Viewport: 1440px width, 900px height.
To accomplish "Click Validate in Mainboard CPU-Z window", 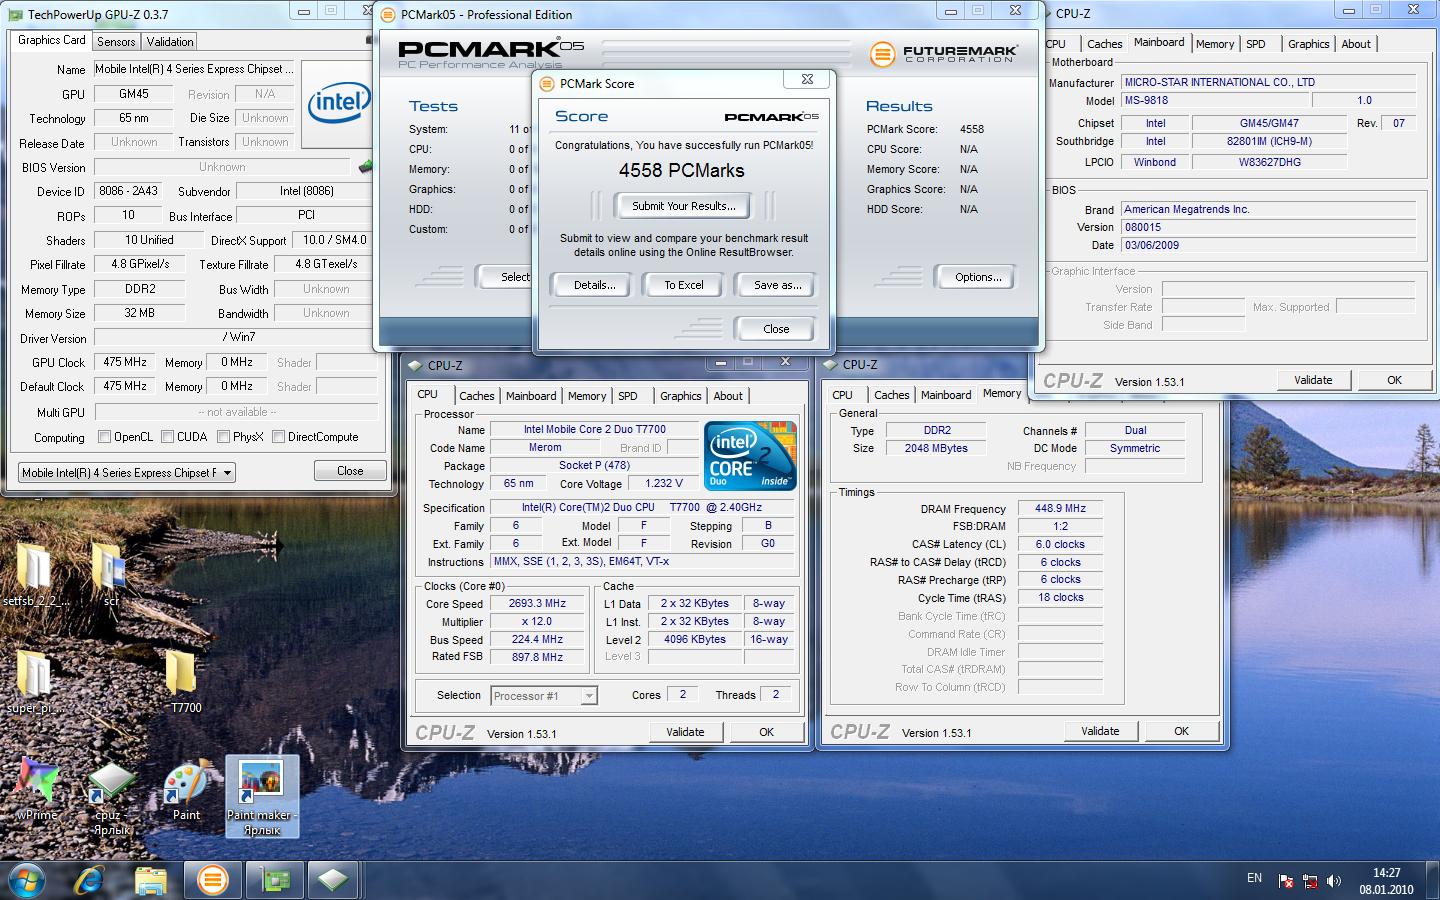I will [1313, 380].
